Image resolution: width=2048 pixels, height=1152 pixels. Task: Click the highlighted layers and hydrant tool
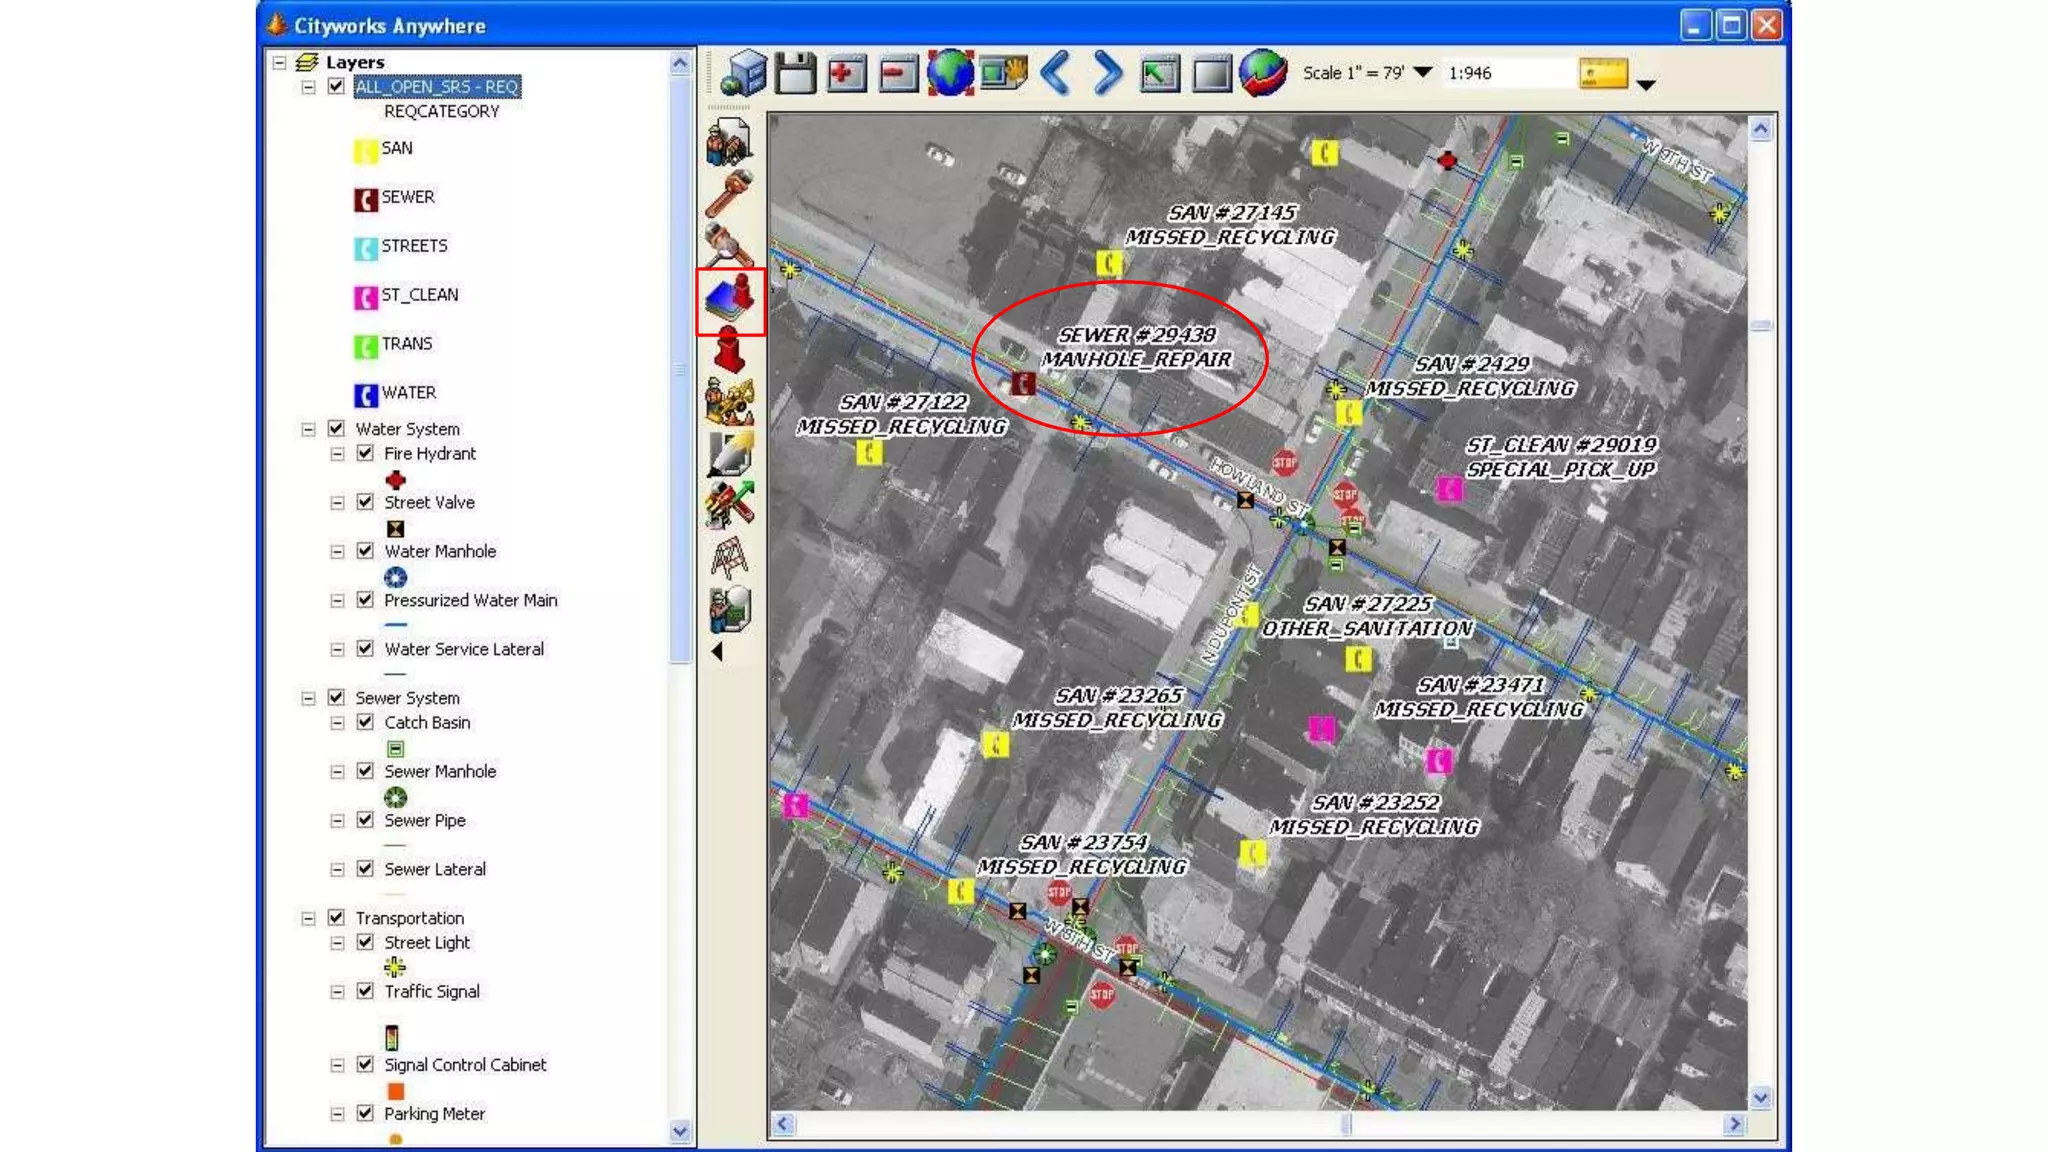[731, 300]
